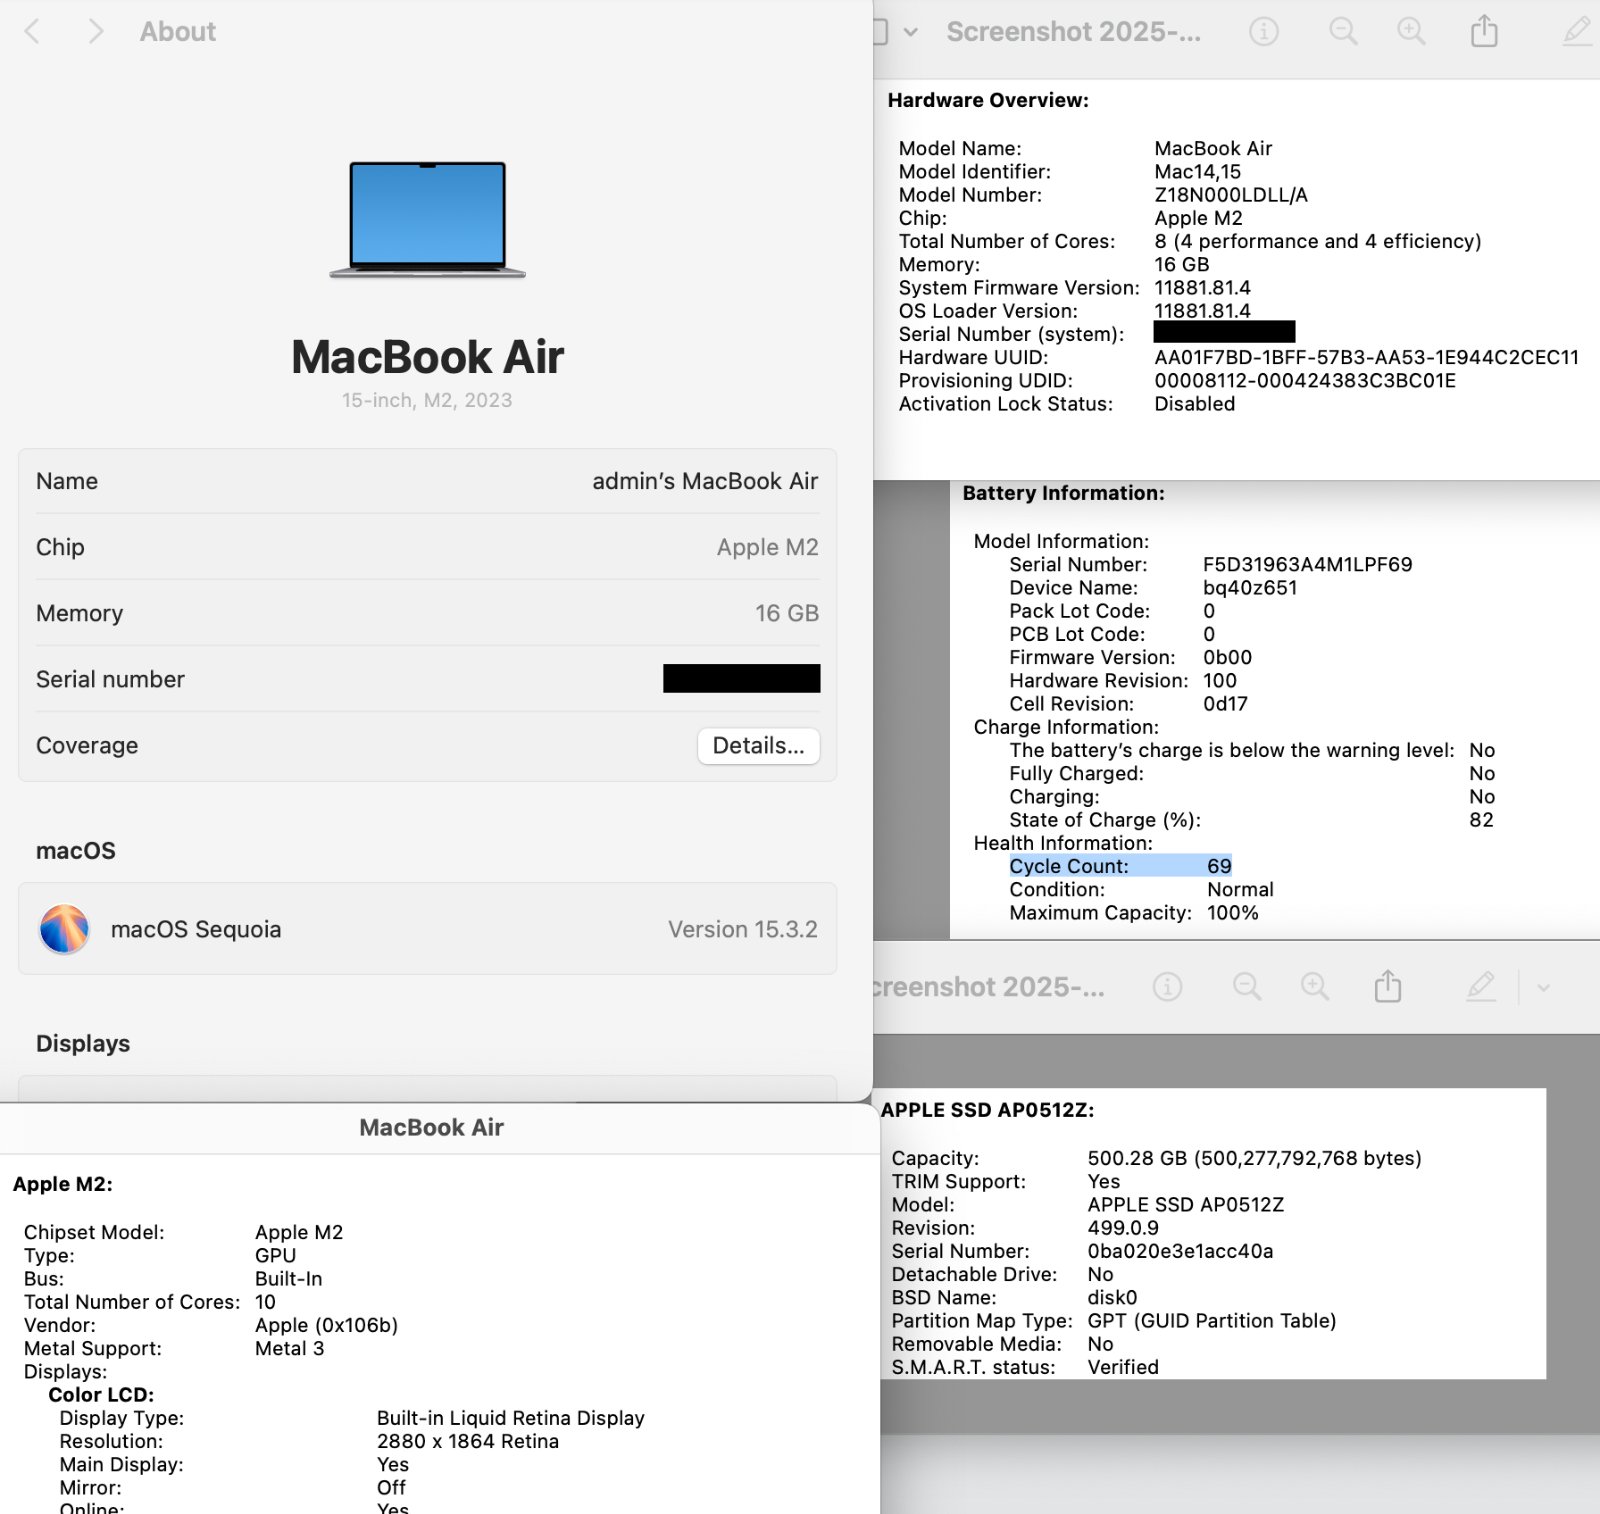This screenshot has width=1600, height=1514.
Task: Click the lower Preview window title creenshot 2025-...
Action: pos(989,987)
